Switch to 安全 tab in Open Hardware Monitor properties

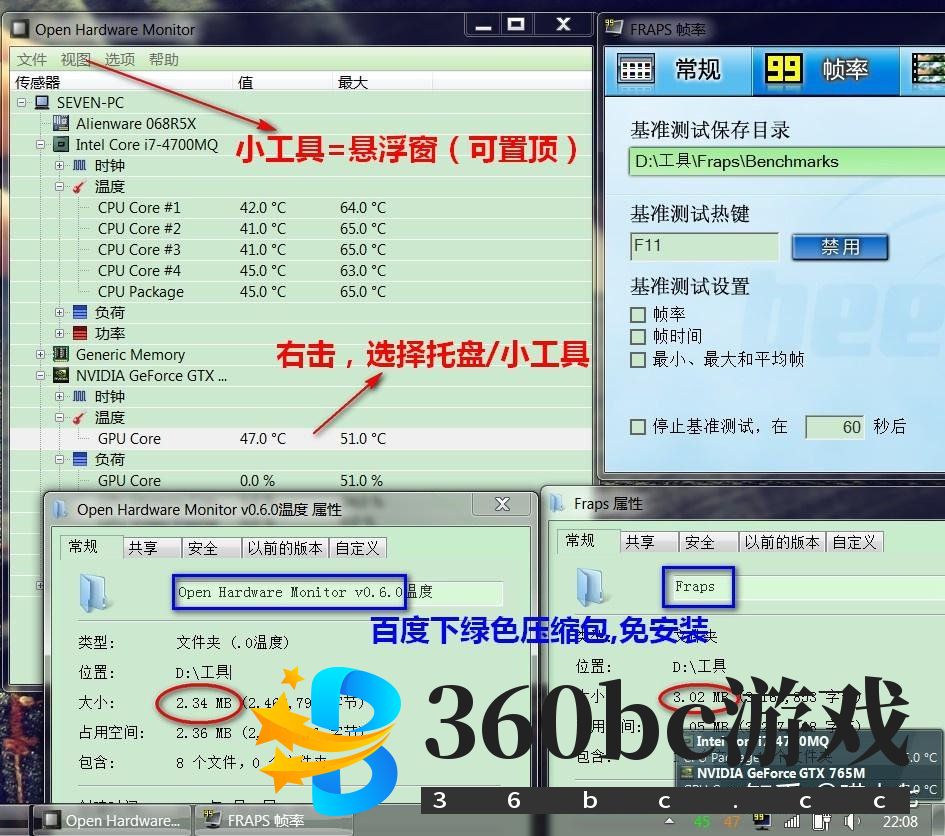pos(203,548)
